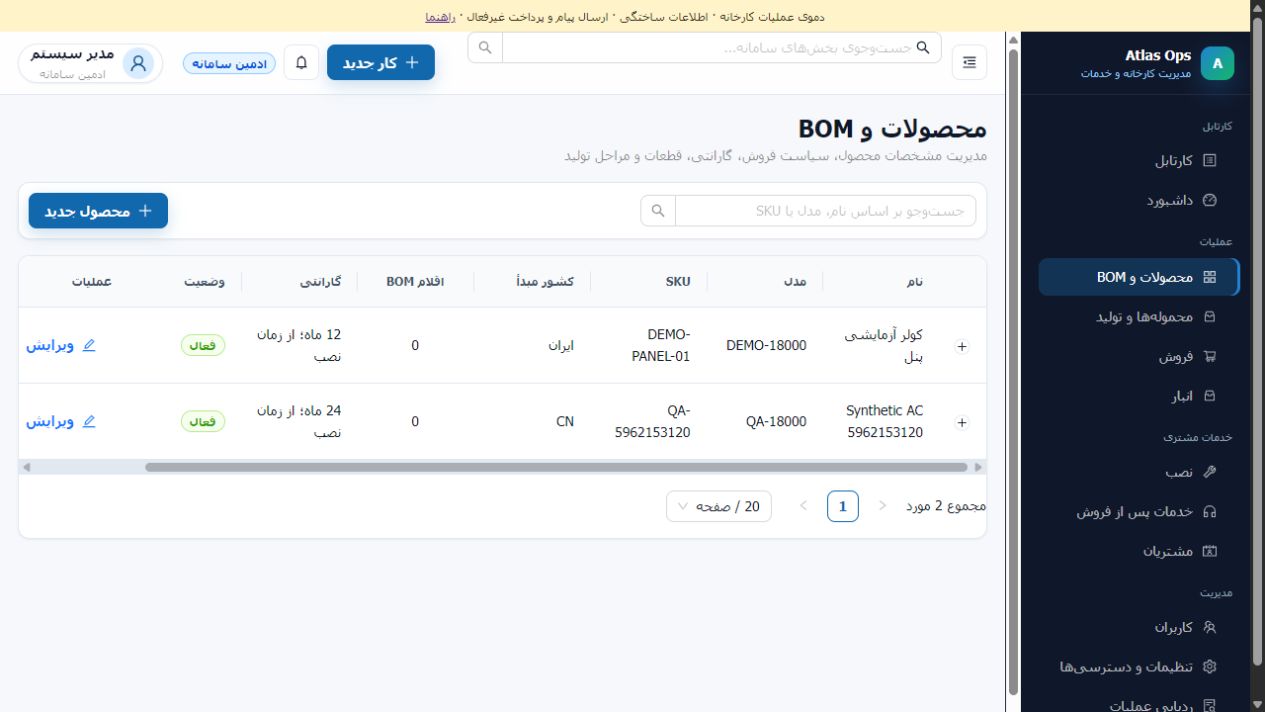The height and width of the screenshot is (712, 1265).
Task: Focus the global system search field
Action: coord(721,47)
